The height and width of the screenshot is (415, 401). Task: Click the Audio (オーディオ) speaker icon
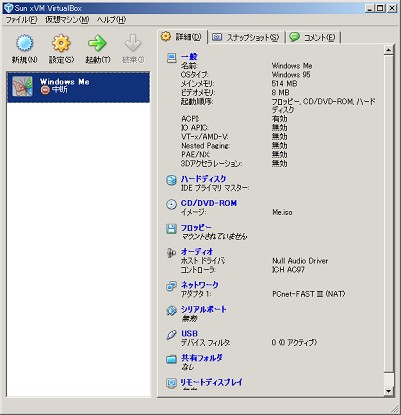click(x=171, y=253)
